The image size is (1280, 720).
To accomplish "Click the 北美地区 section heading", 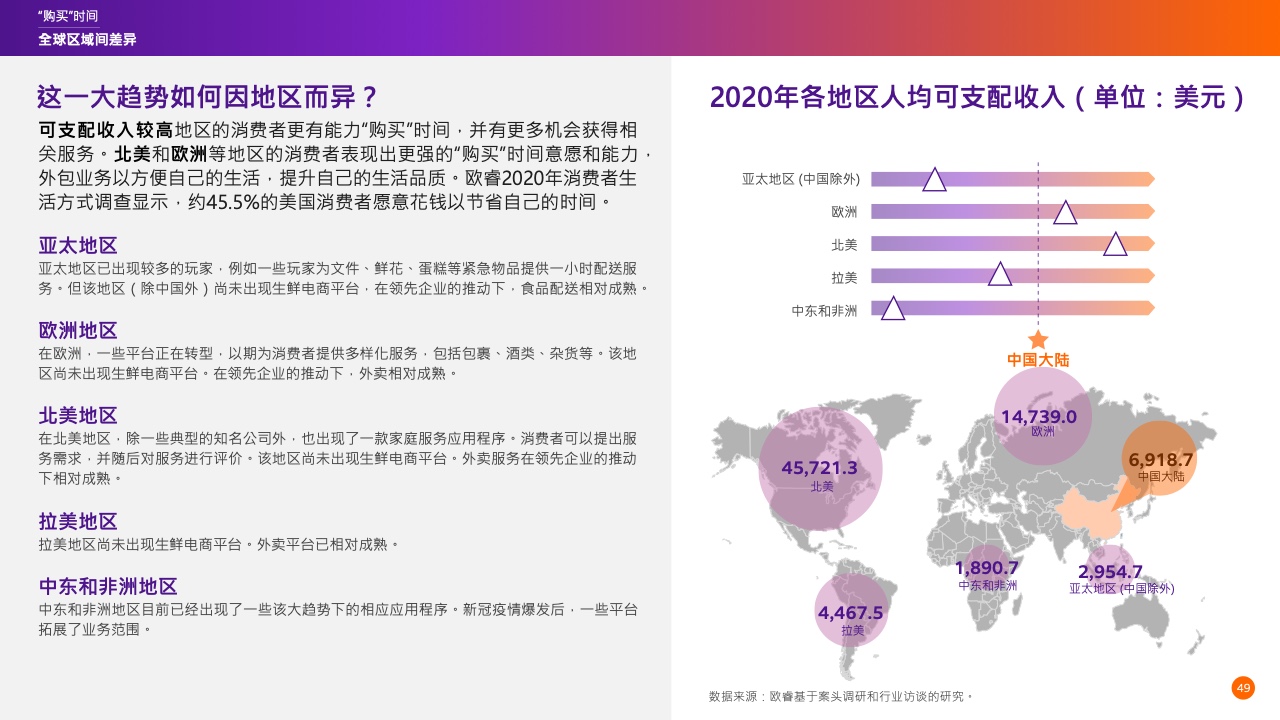I will coord(78,415).
